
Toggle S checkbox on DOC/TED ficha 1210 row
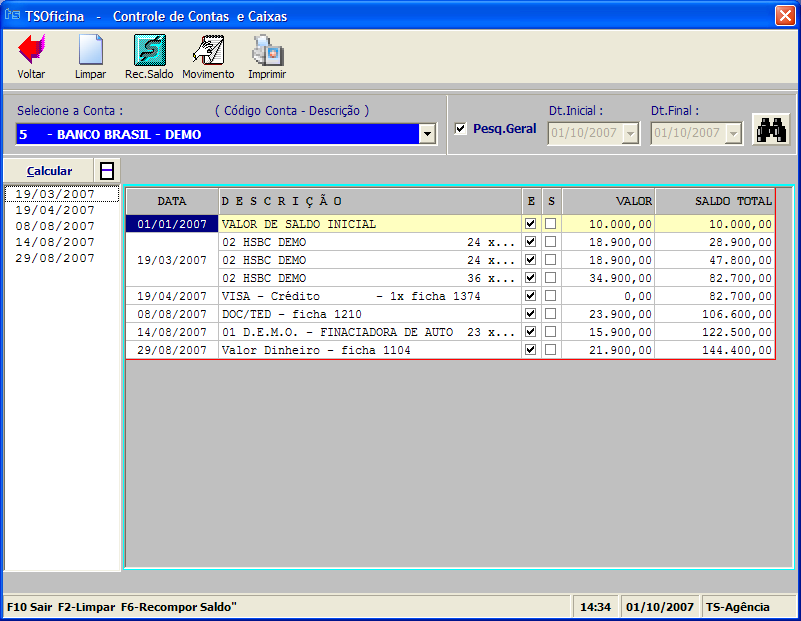point(551,314)
